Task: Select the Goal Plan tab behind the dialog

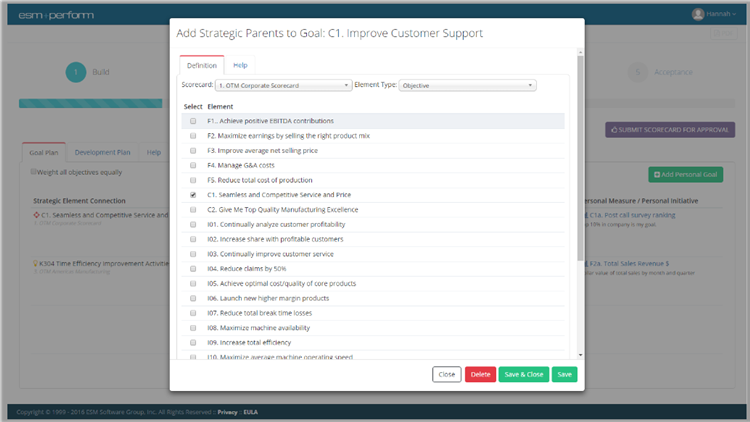Action: coord(44,153)
